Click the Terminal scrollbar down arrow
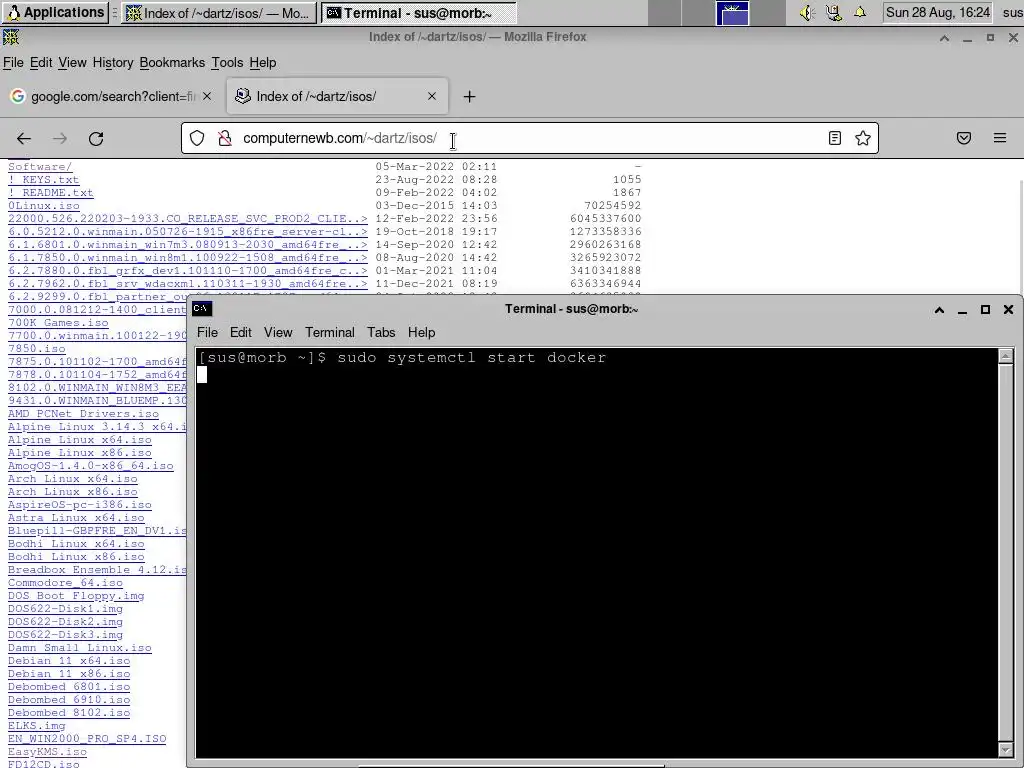1024x768 pixels. pyautogui.click(x=1006, y=750)
